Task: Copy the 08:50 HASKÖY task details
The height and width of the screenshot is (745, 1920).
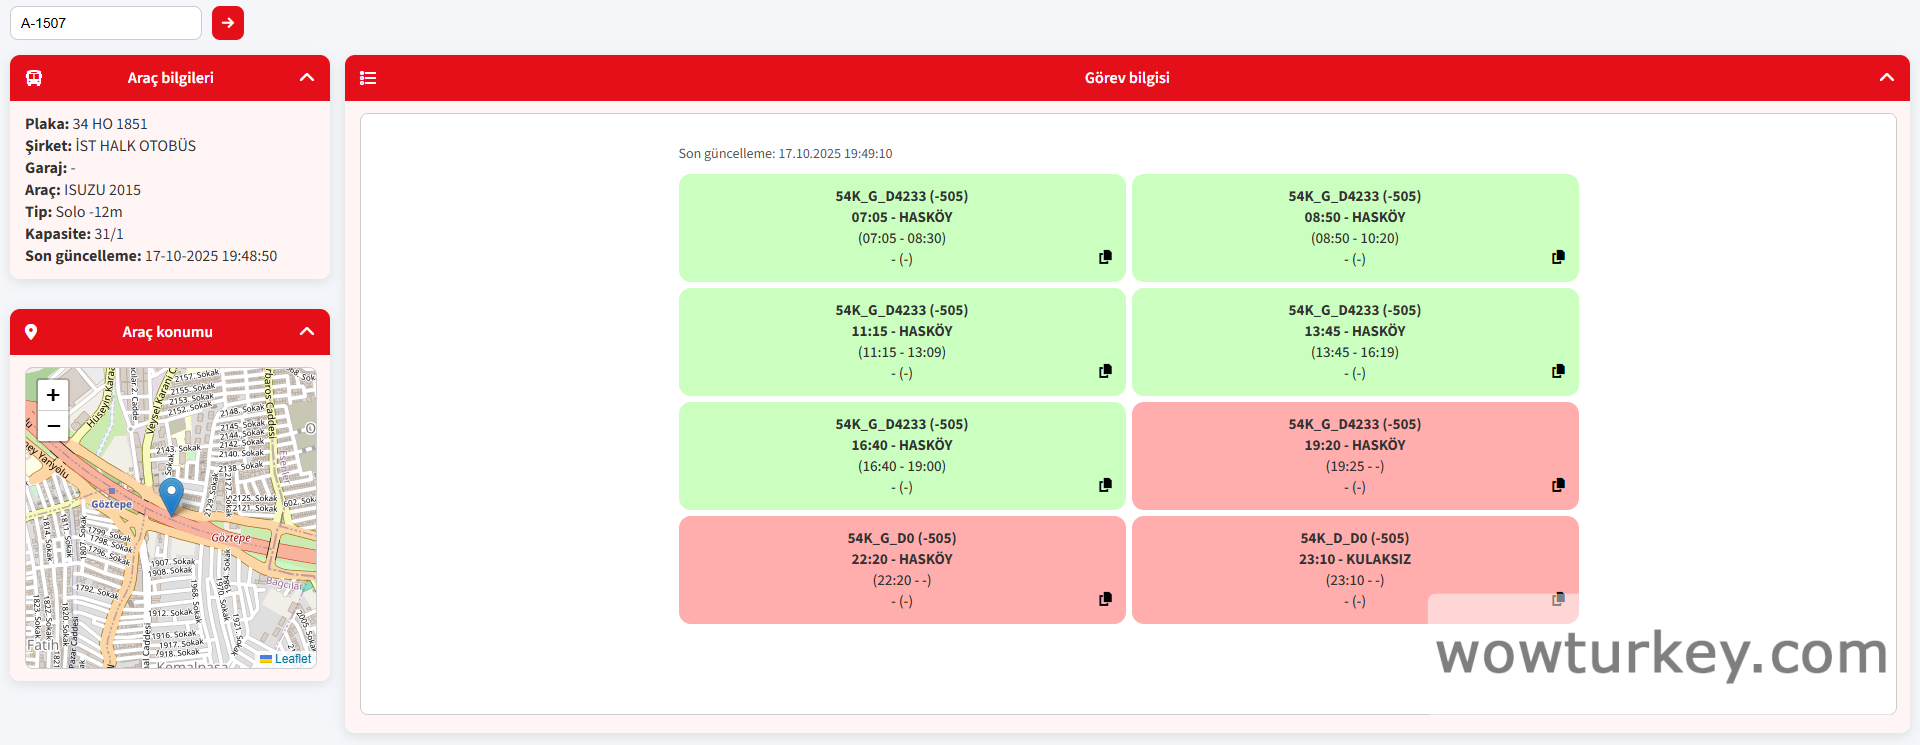Action: [1558, 257]
